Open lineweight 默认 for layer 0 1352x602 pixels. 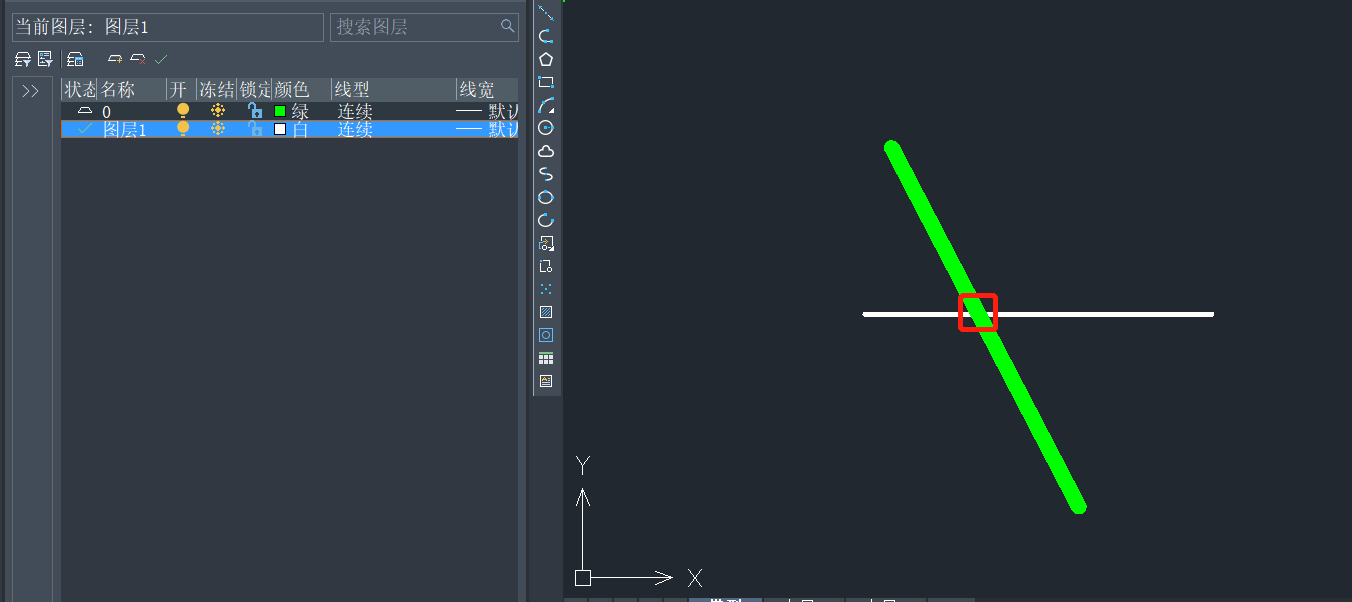point(487,111)
